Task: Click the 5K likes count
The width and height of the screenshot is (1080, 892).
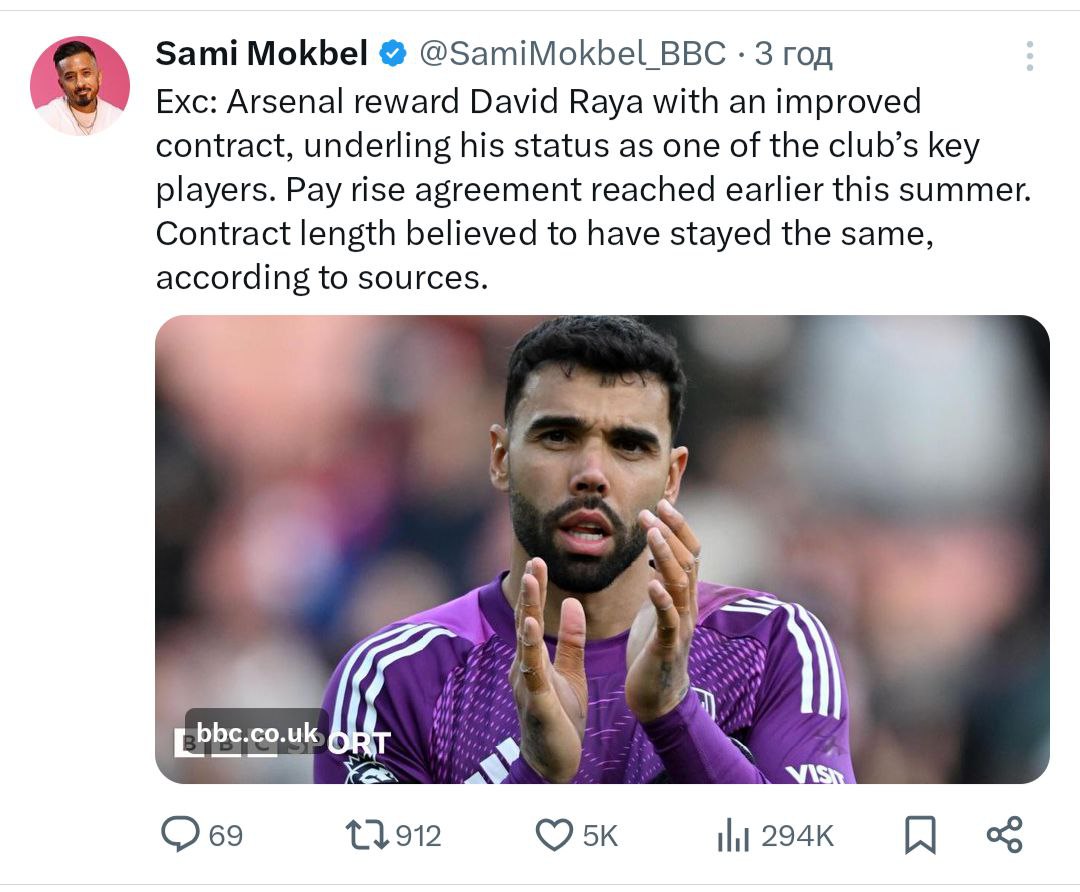Action: [600, 836]
